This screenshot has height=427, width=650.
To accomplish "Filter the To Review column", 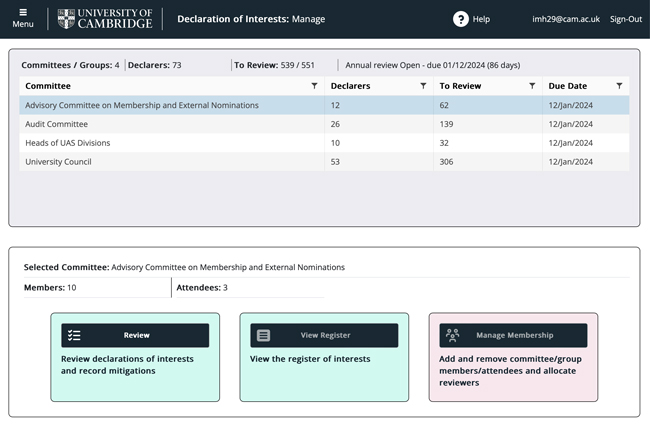I will (532, 86).
